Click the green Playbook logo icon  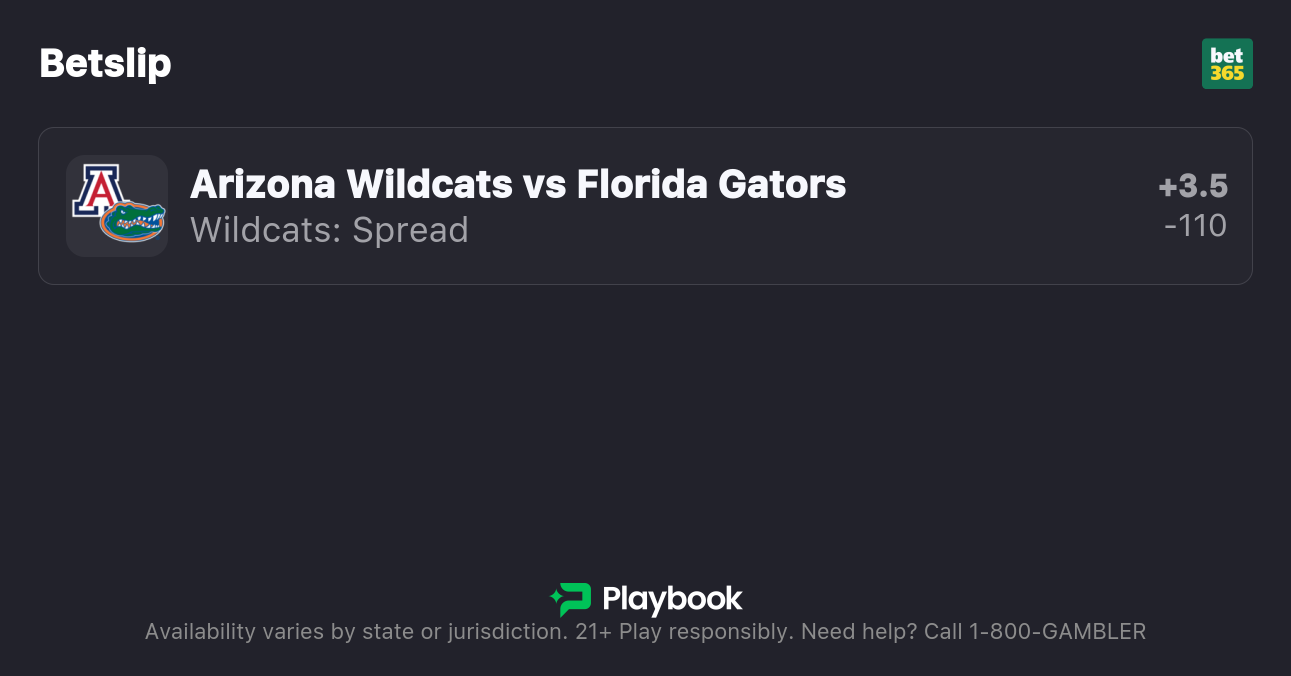coord(571,599)
